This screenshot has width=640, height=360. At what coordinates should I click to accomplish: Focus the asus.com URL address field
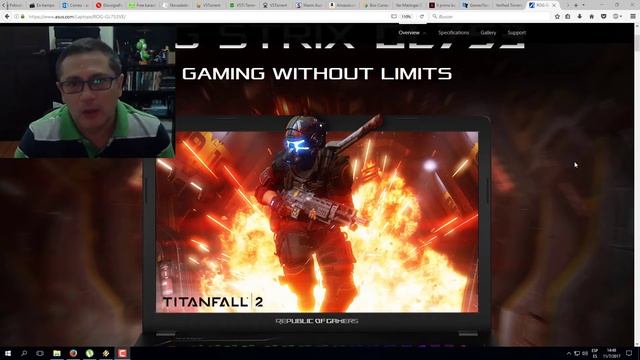point(204,16)
